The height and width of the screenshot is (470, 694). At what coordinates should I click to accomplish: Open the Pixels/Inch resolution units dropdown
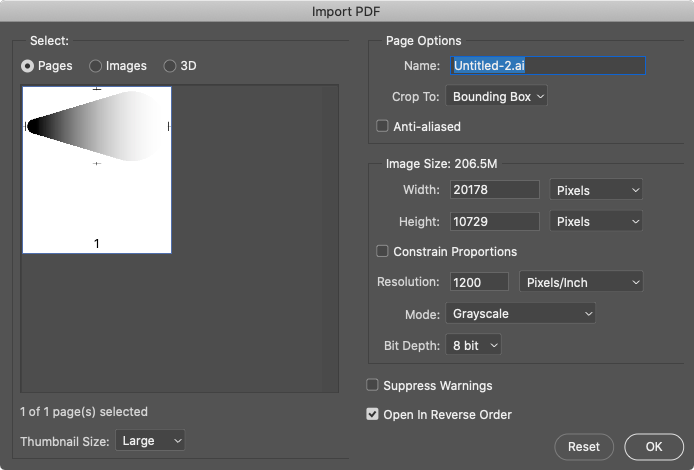coord(581,283)
